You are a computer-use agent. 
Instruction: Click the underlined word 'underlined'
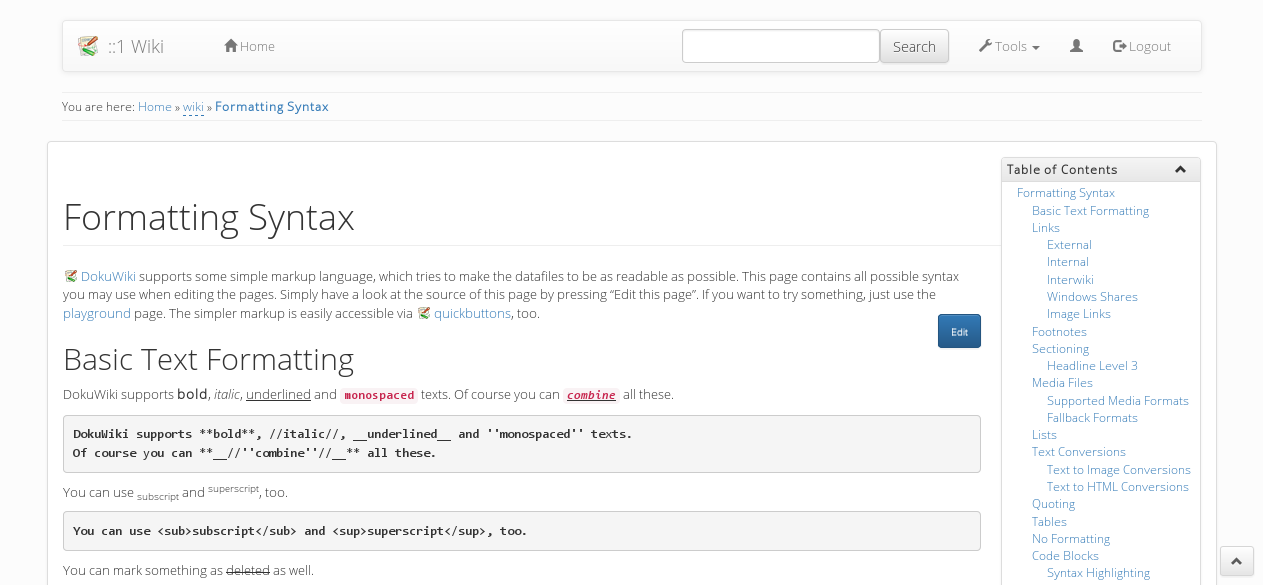[278, 395]
